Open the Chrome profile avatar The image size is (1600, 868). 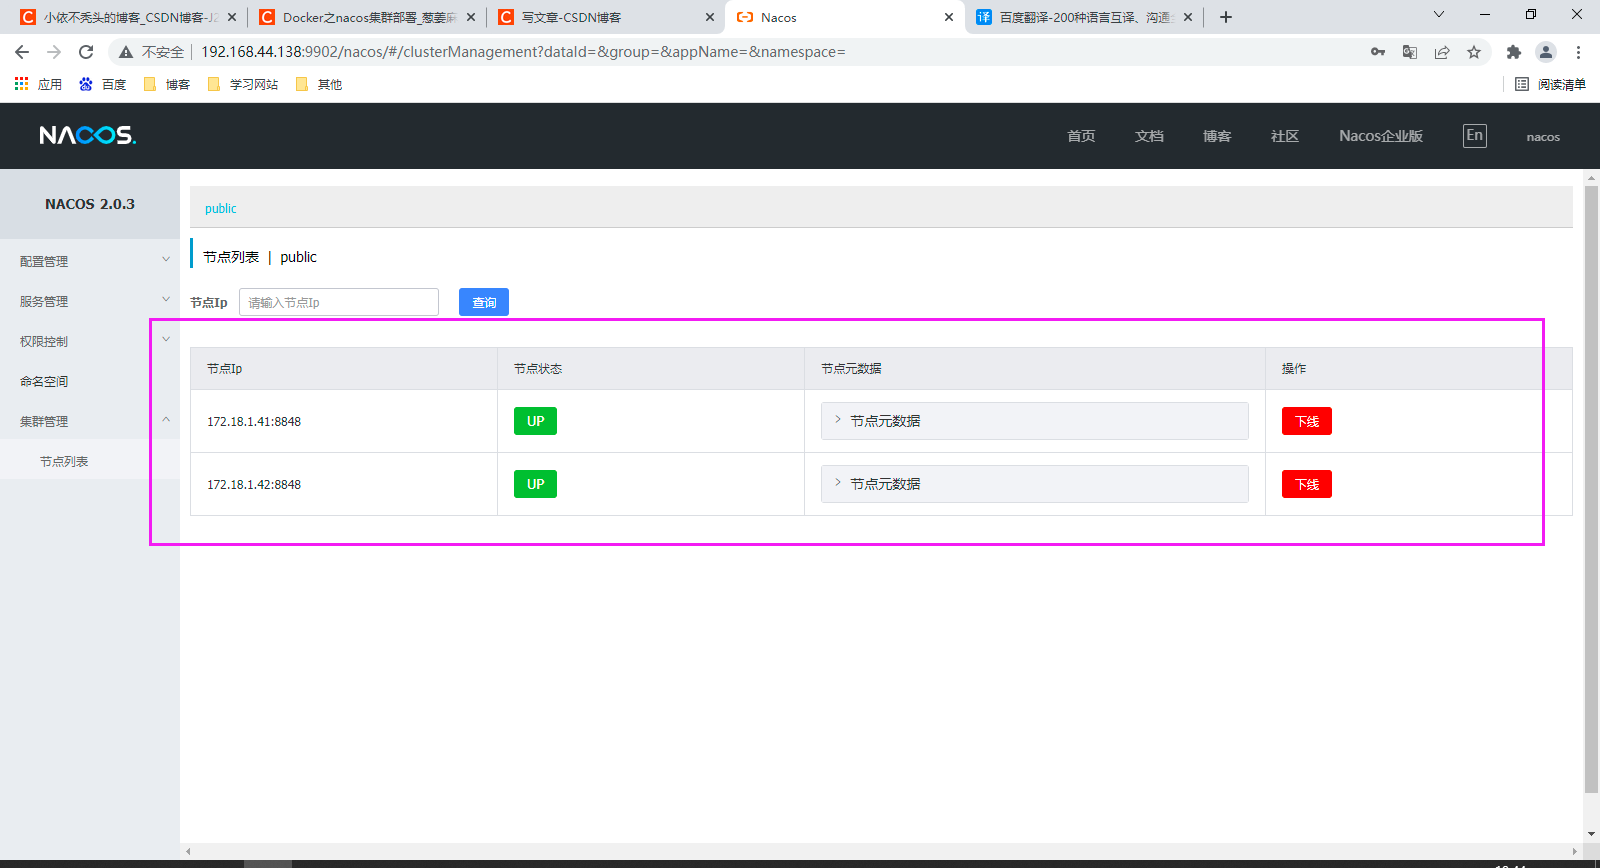coord(1546,52)
